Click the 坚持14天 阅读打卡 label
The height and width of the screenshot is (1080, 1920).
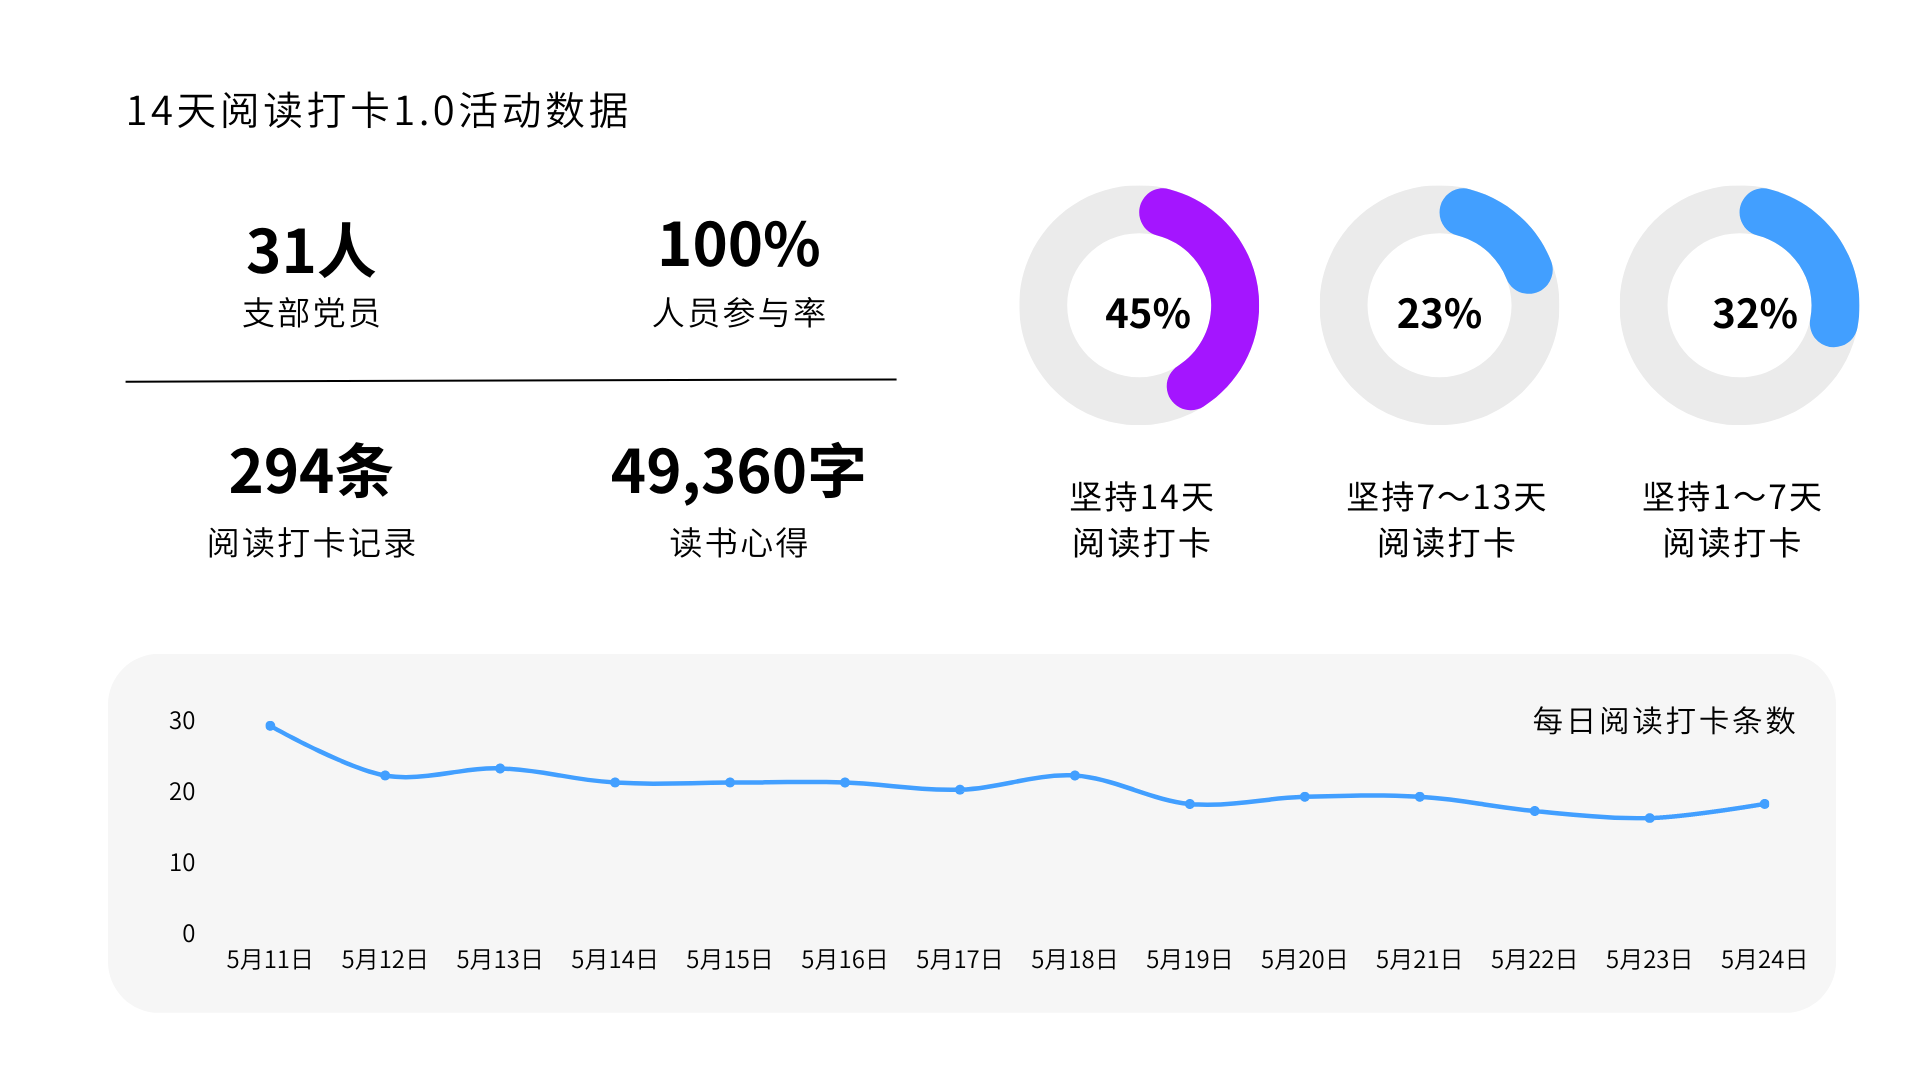1141,520
